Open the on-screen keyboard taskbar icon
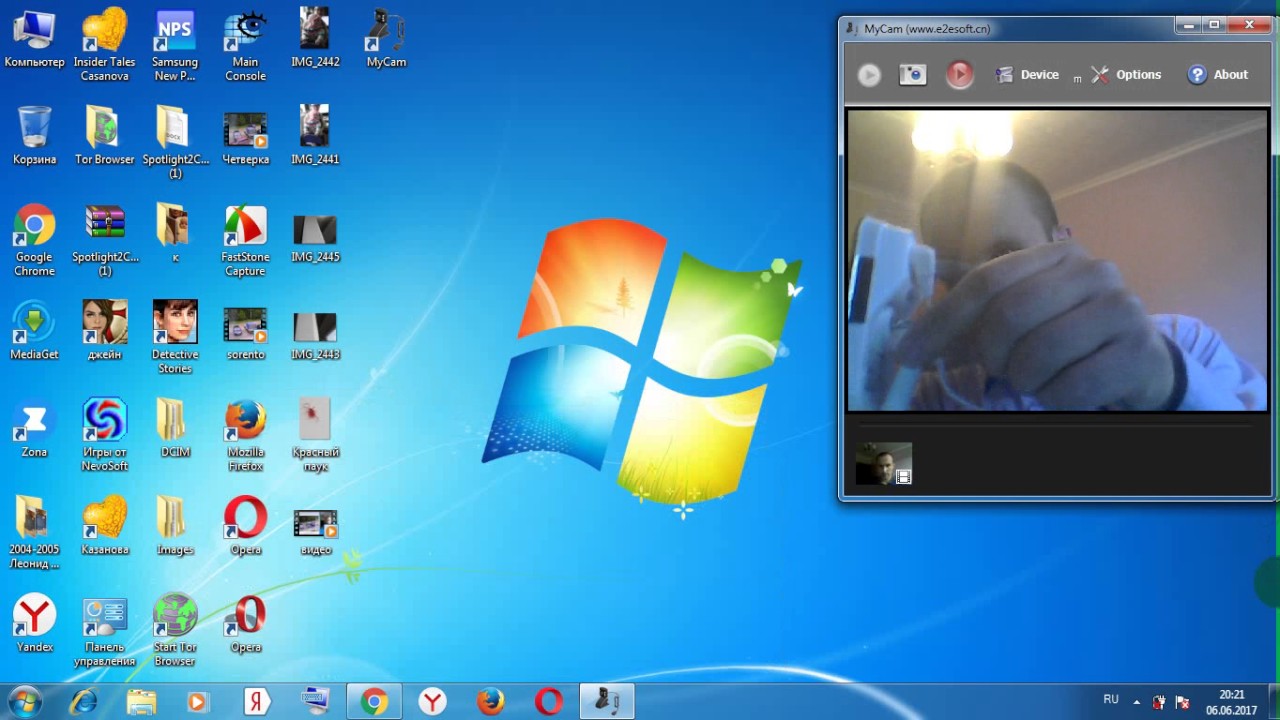 (x=315, y=702)
